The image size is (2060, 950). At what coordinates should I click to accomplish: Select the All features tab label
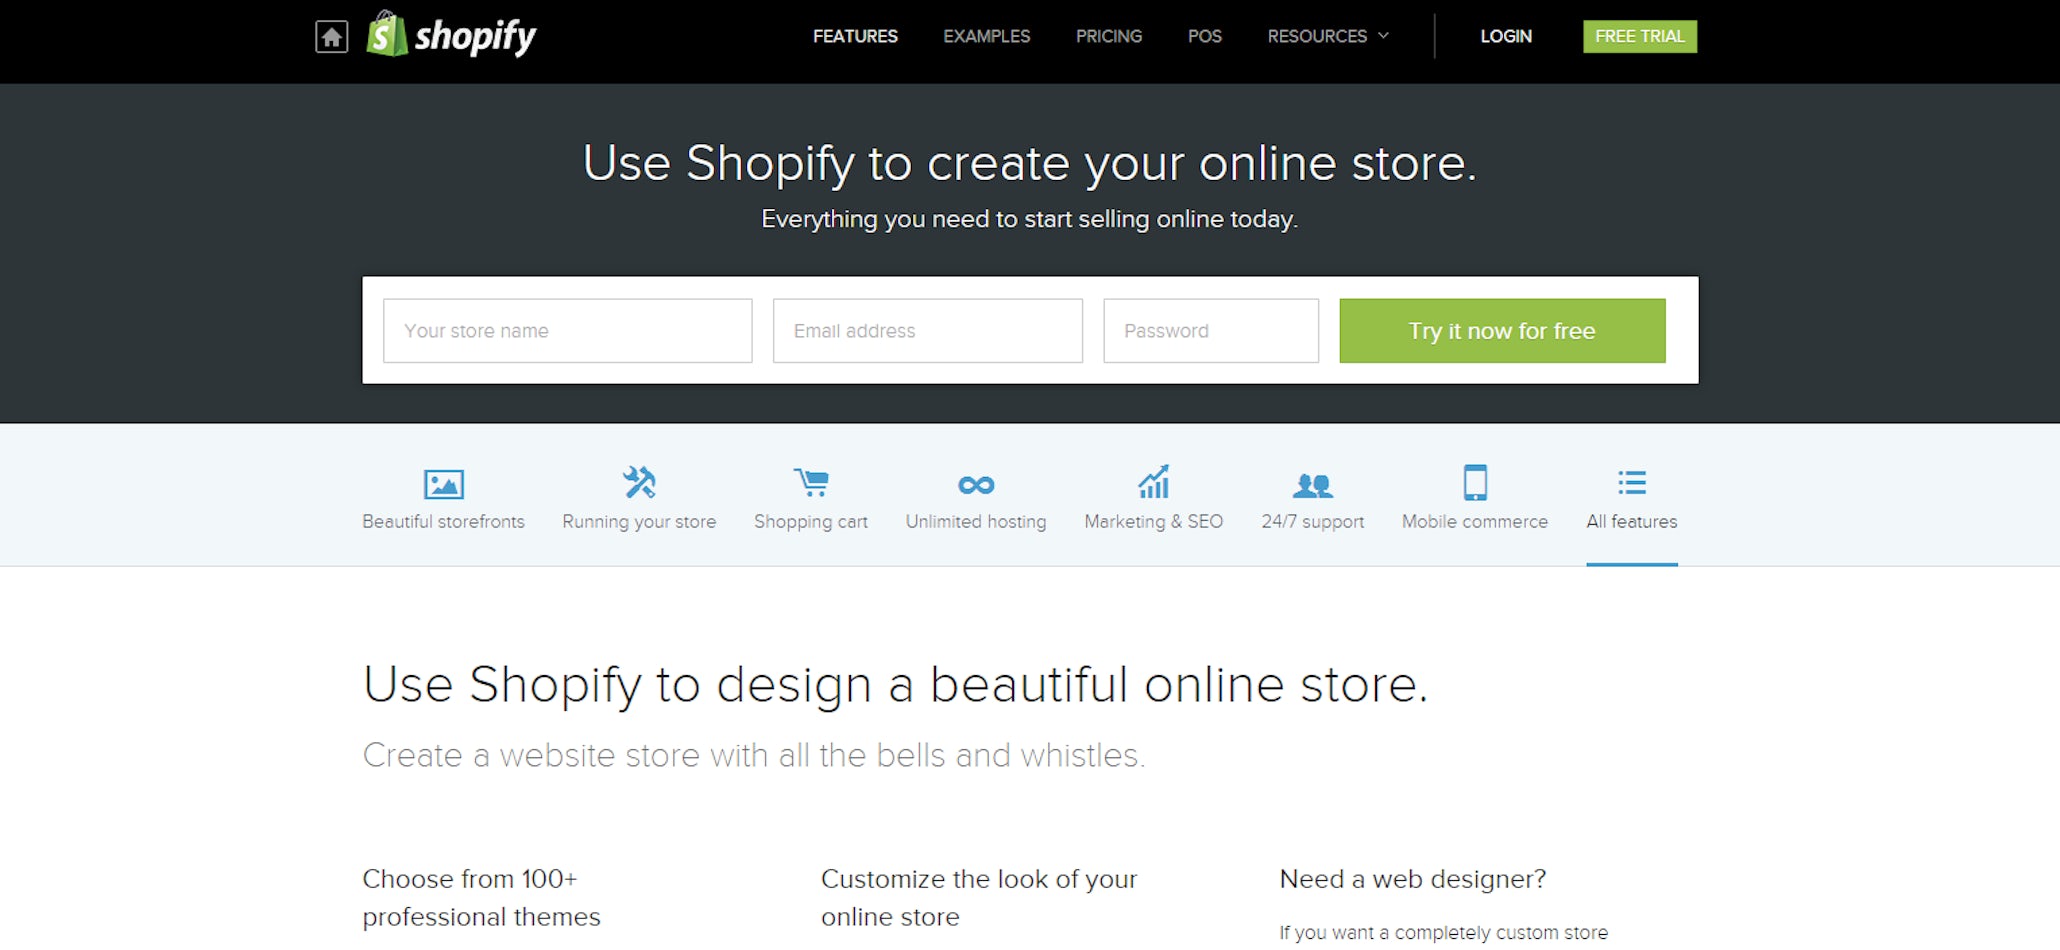(x=1632, y=522)
